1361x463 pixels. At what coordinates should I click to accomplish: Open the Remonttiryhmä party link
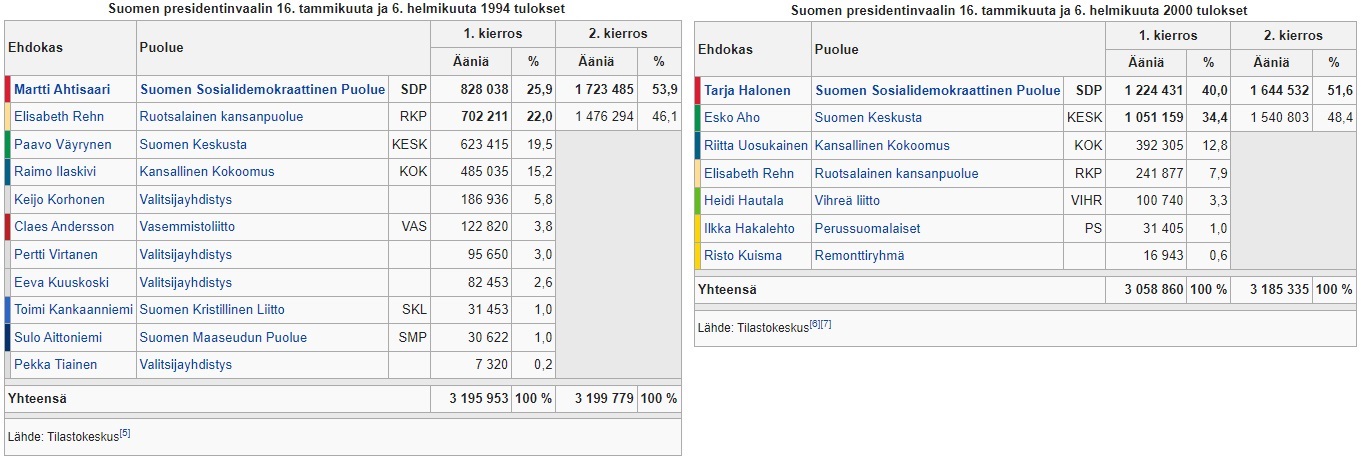pyautogui.click(x=860, y=256)
